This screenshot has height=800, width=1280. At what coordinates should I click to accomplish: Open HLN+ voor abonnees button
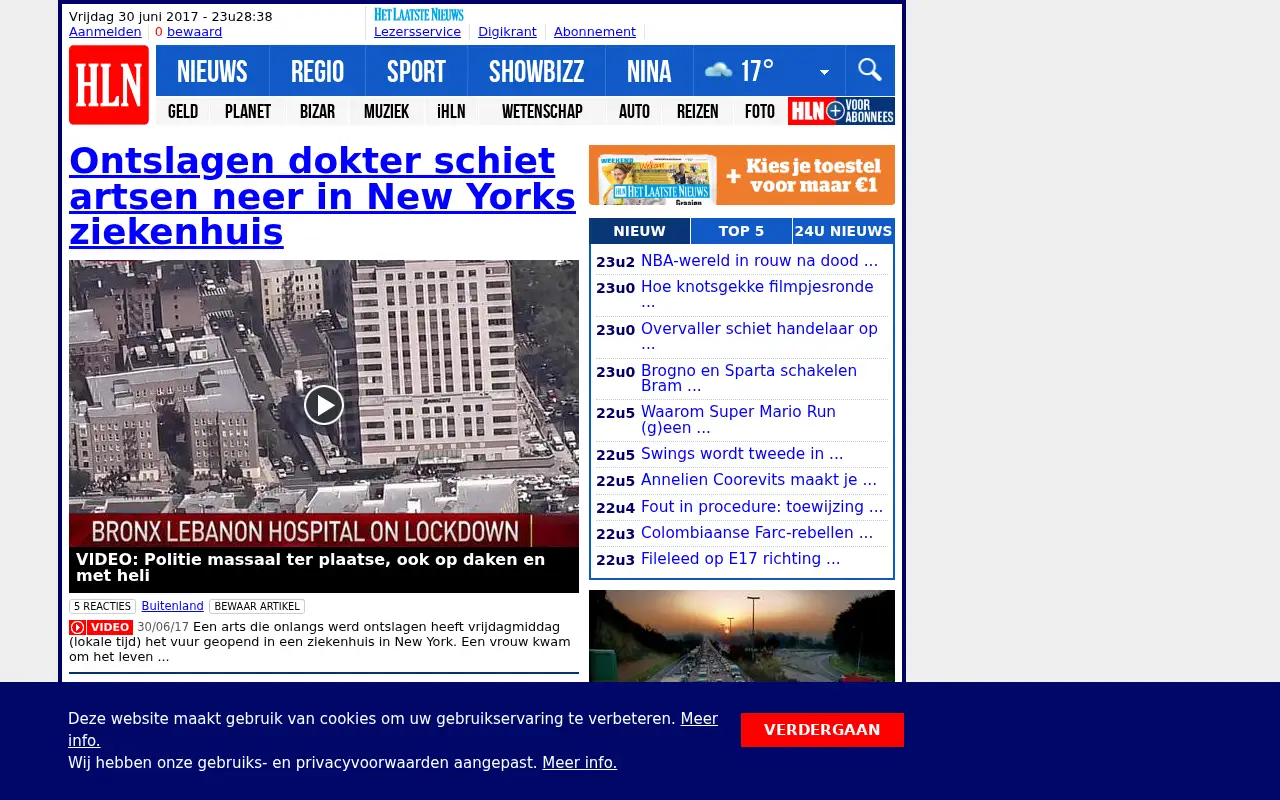[x=841, y=111]
